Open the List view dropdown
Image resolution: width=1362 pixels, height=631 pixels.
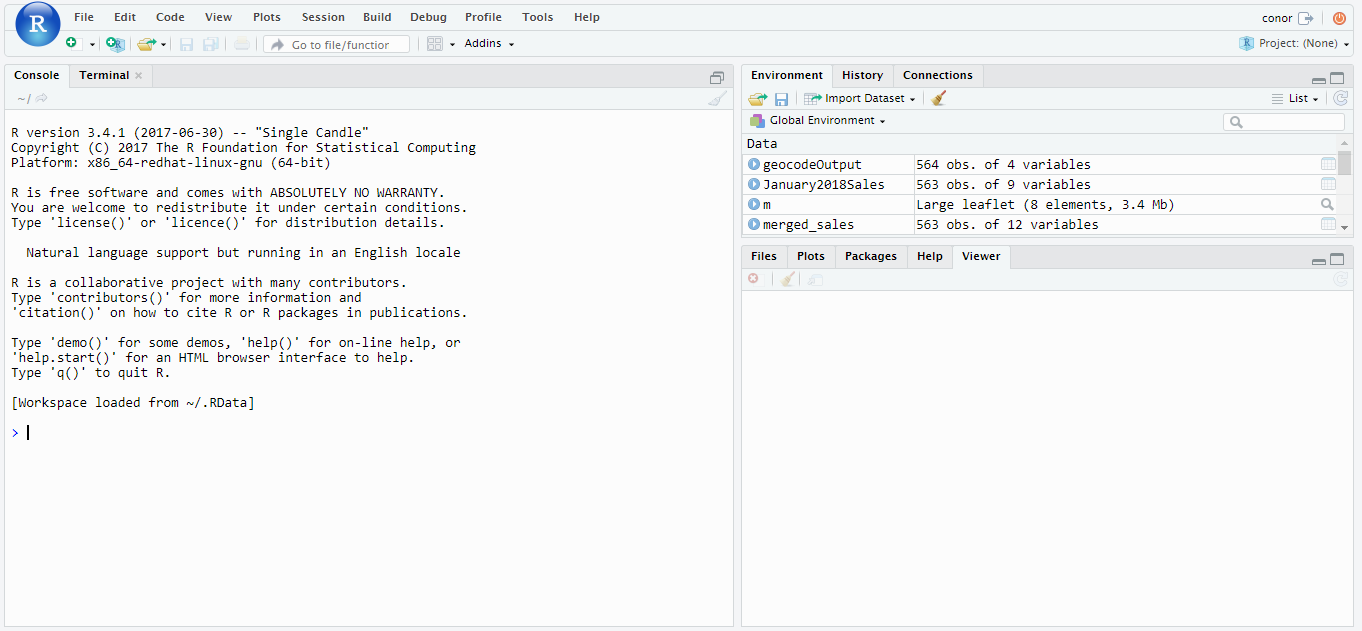click(1295, 98)
